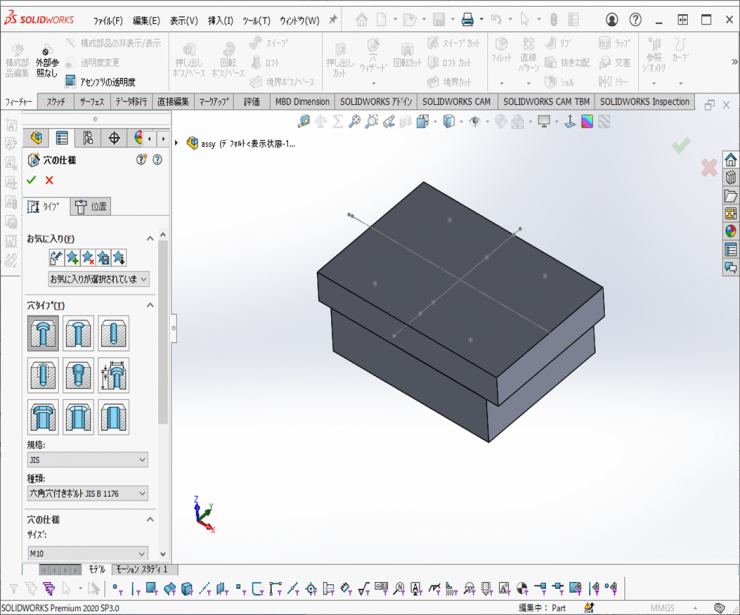This screenshot has width=740, height=615.
Task: Open the Appearances color ball task pane icon
Action: click(731, 231)
